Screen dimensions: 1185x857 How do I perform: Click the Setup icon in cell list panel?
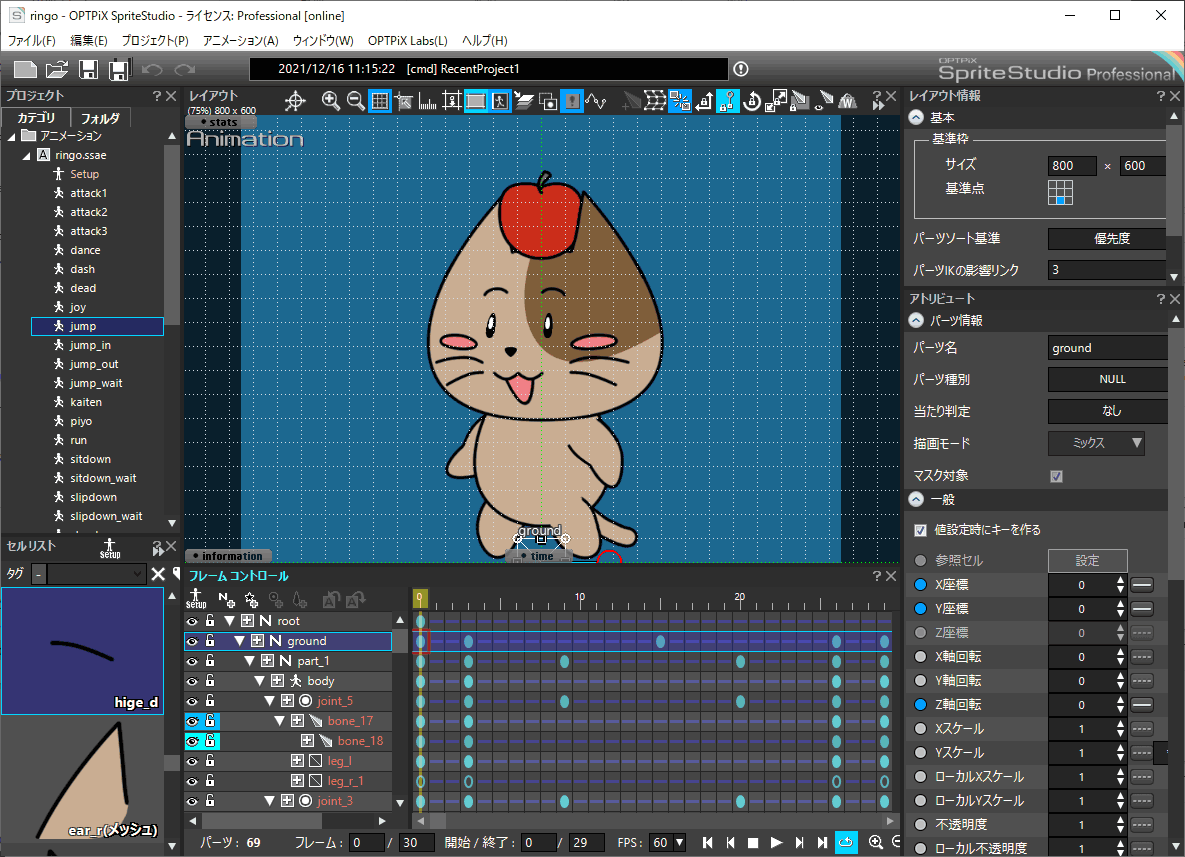click(x=110, y=548)
